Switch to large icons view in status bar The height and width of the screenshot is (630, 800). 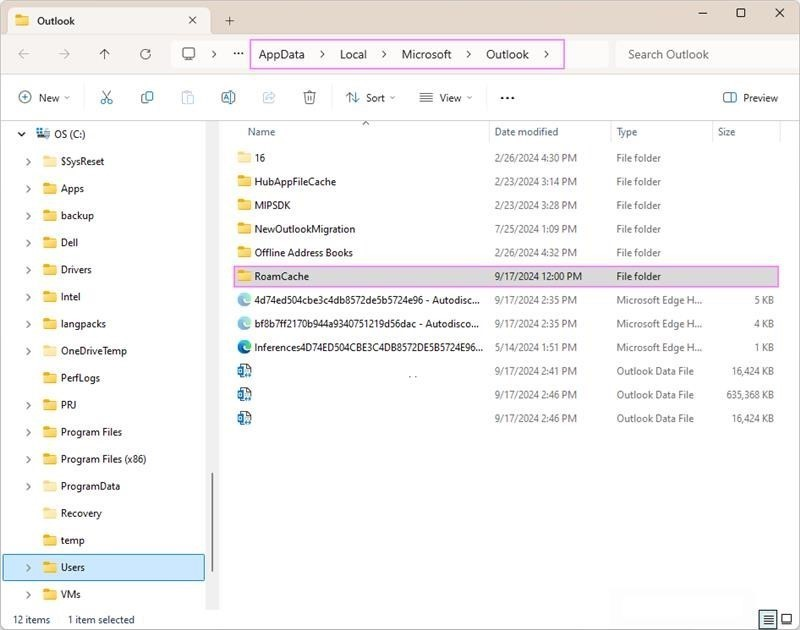coord(787,619)
